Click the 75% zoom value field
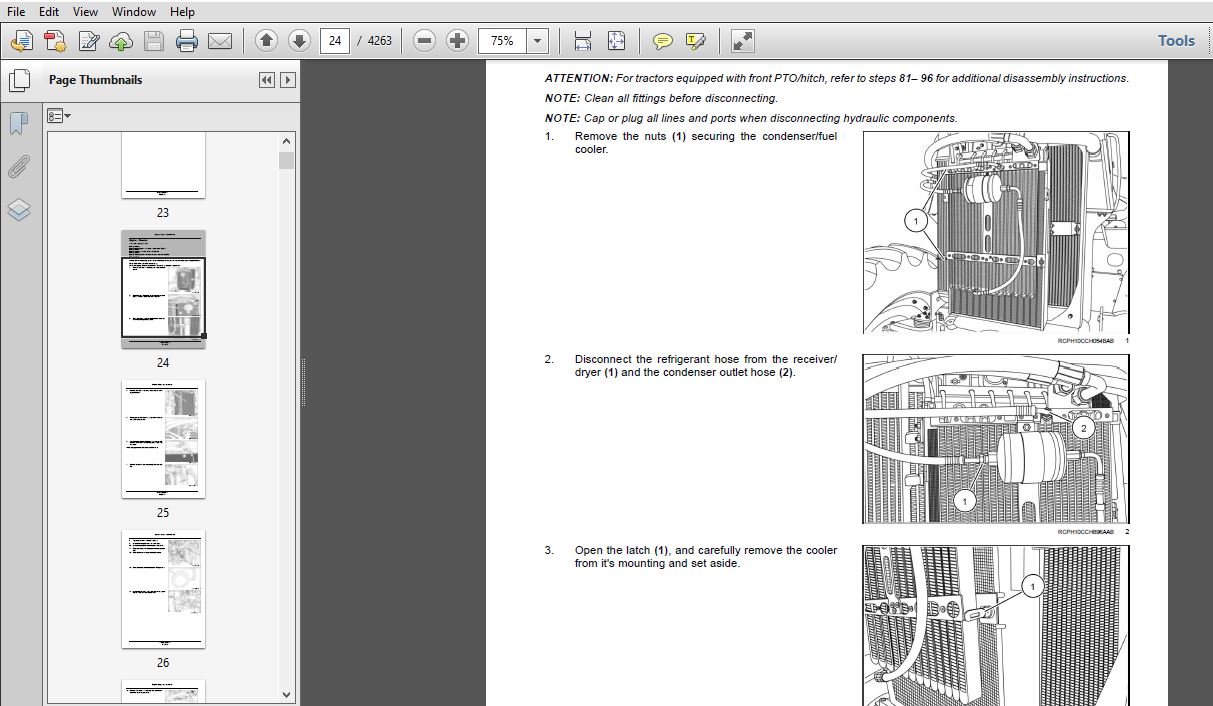 503,41
